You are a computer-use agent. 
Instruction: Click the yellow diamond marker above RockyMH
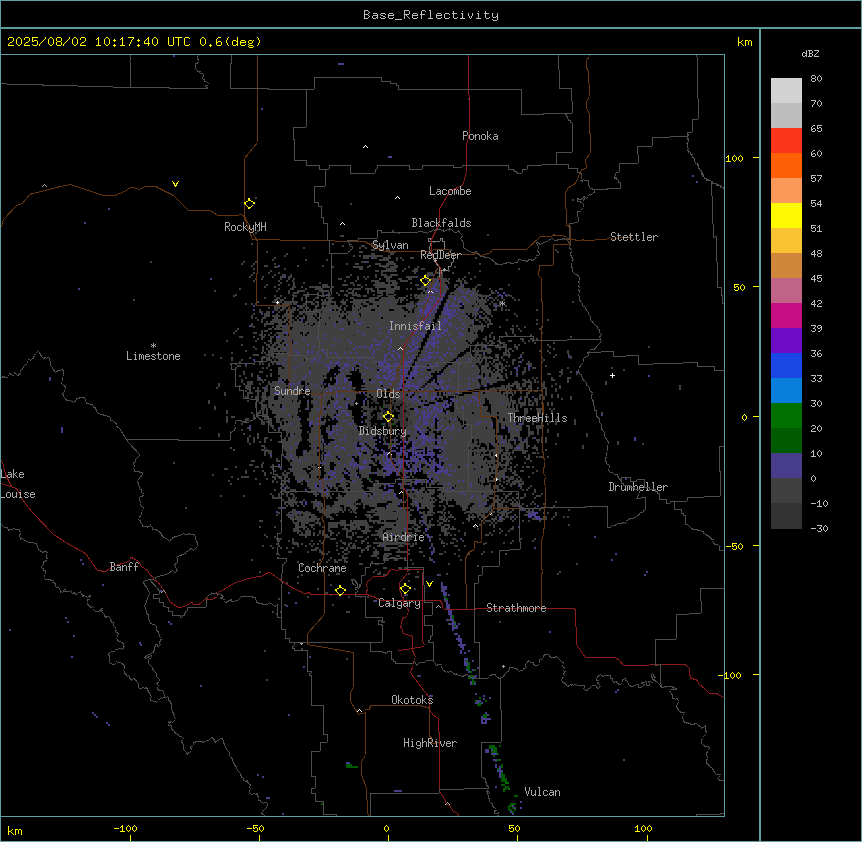coord(250,203)
